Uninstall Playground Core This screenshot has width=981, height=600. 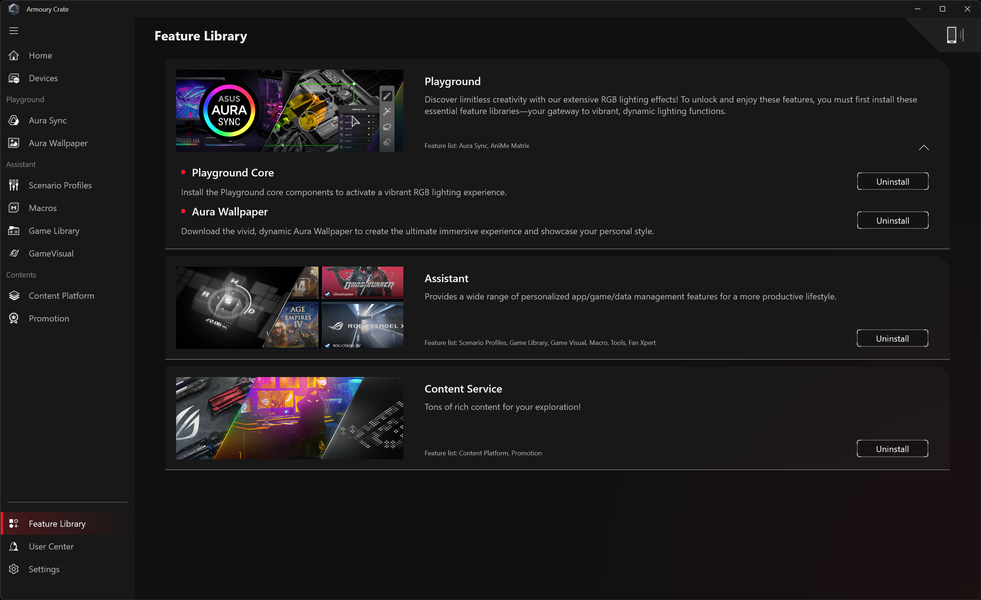click(x=892, y=181)
